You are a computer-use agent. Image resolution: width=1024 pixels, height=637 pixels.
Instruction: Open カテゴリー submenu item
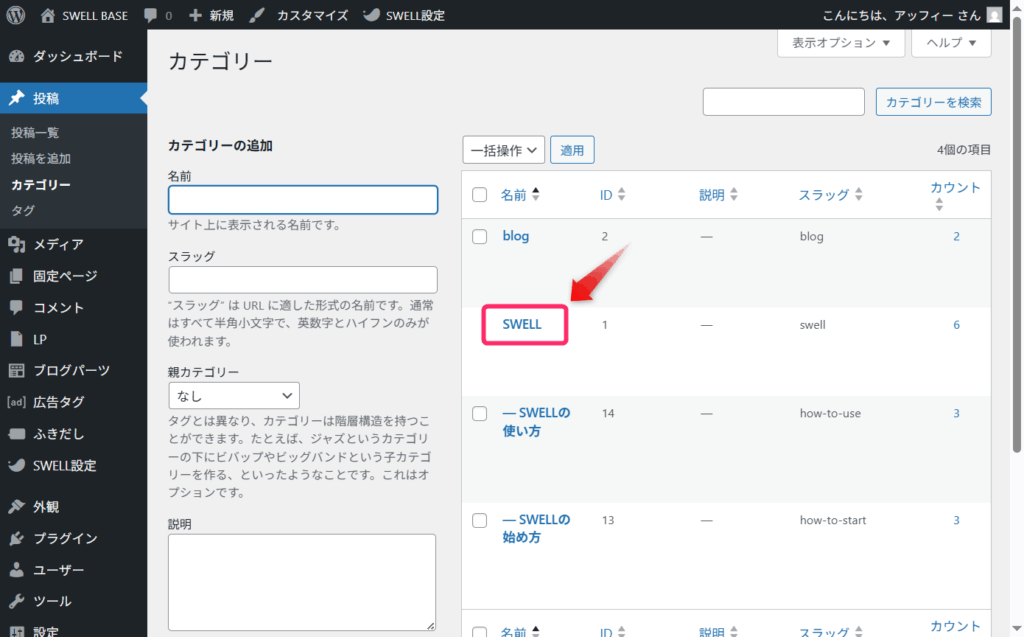tap(40, 185)
